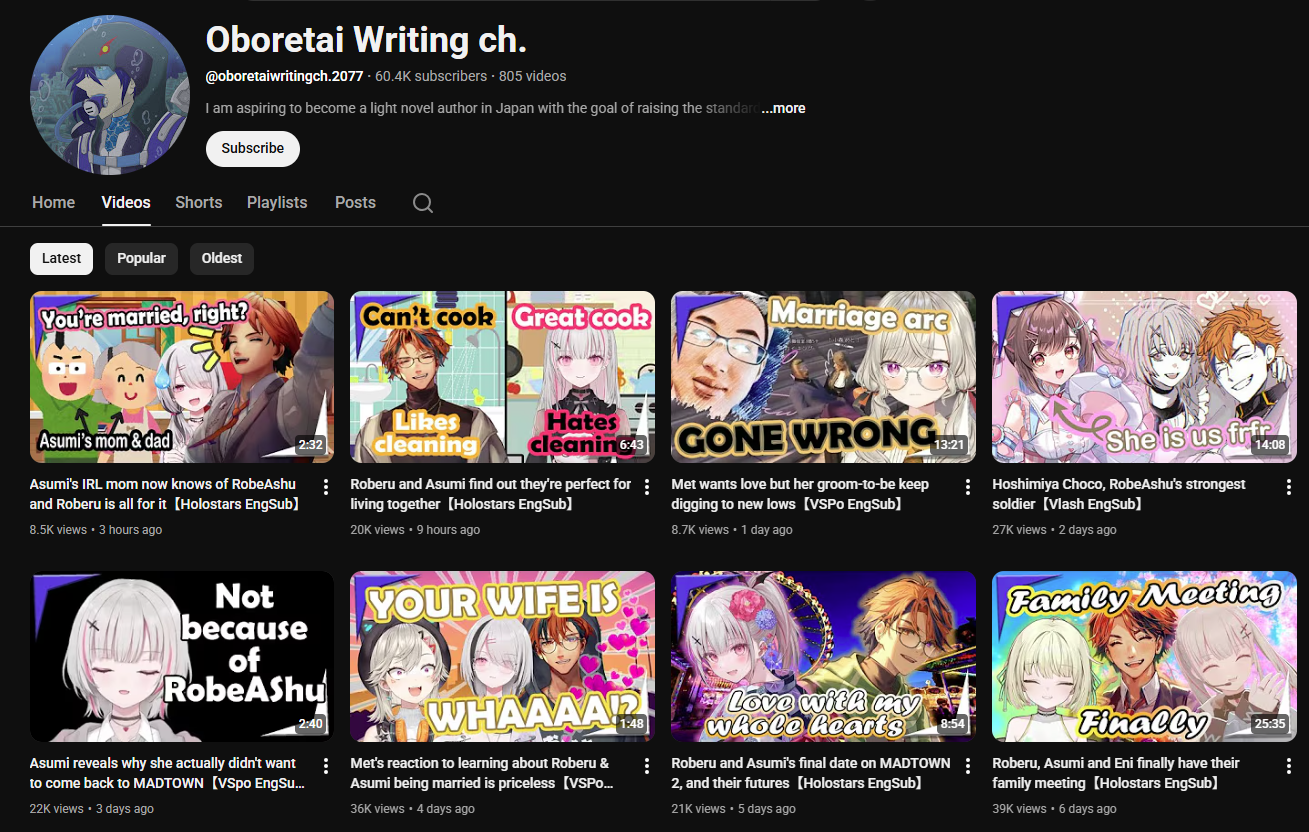Click "8.5K views • 3 hours ago" metadata
This screenshot has height=832, width=1309.
tap(96, 530)
